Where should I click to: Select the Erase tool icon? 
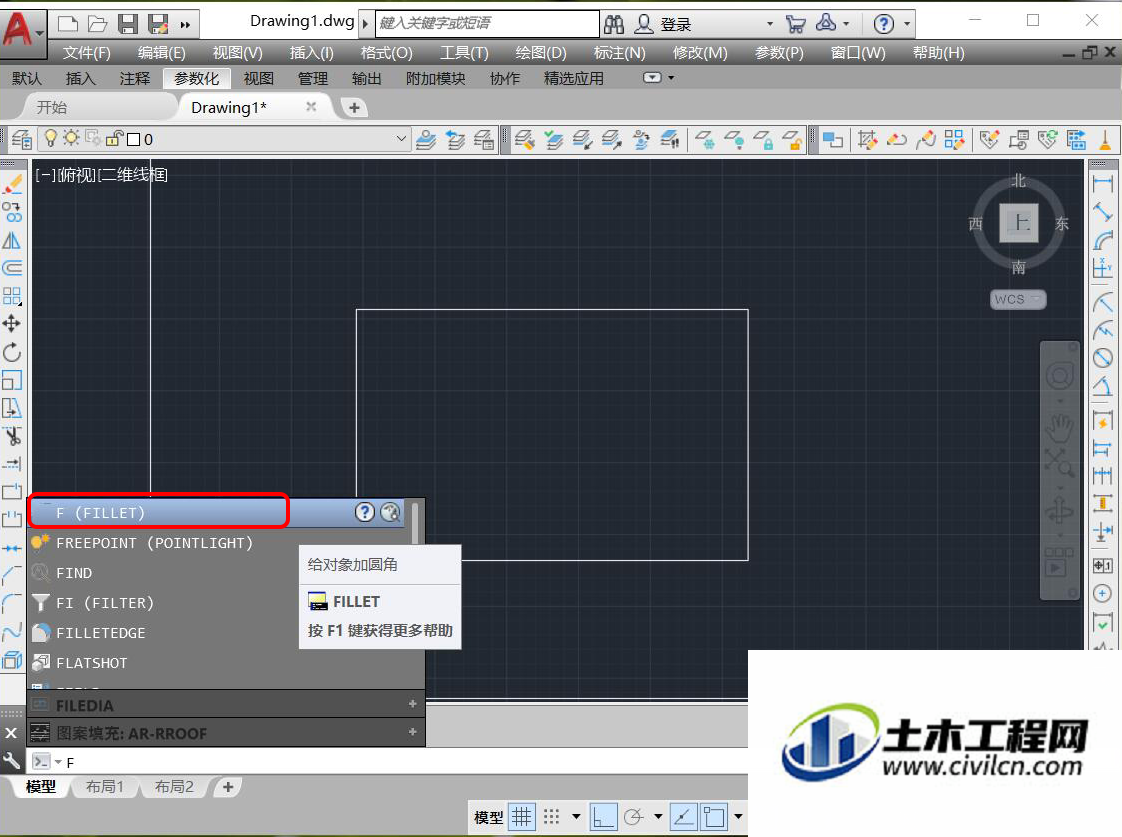(12, 185)
